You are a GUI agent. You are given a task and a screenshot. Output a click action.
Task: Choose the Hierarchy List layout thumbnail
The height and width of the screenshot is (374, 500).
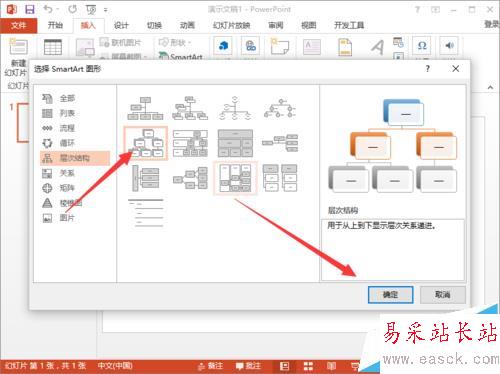(280, 178)
